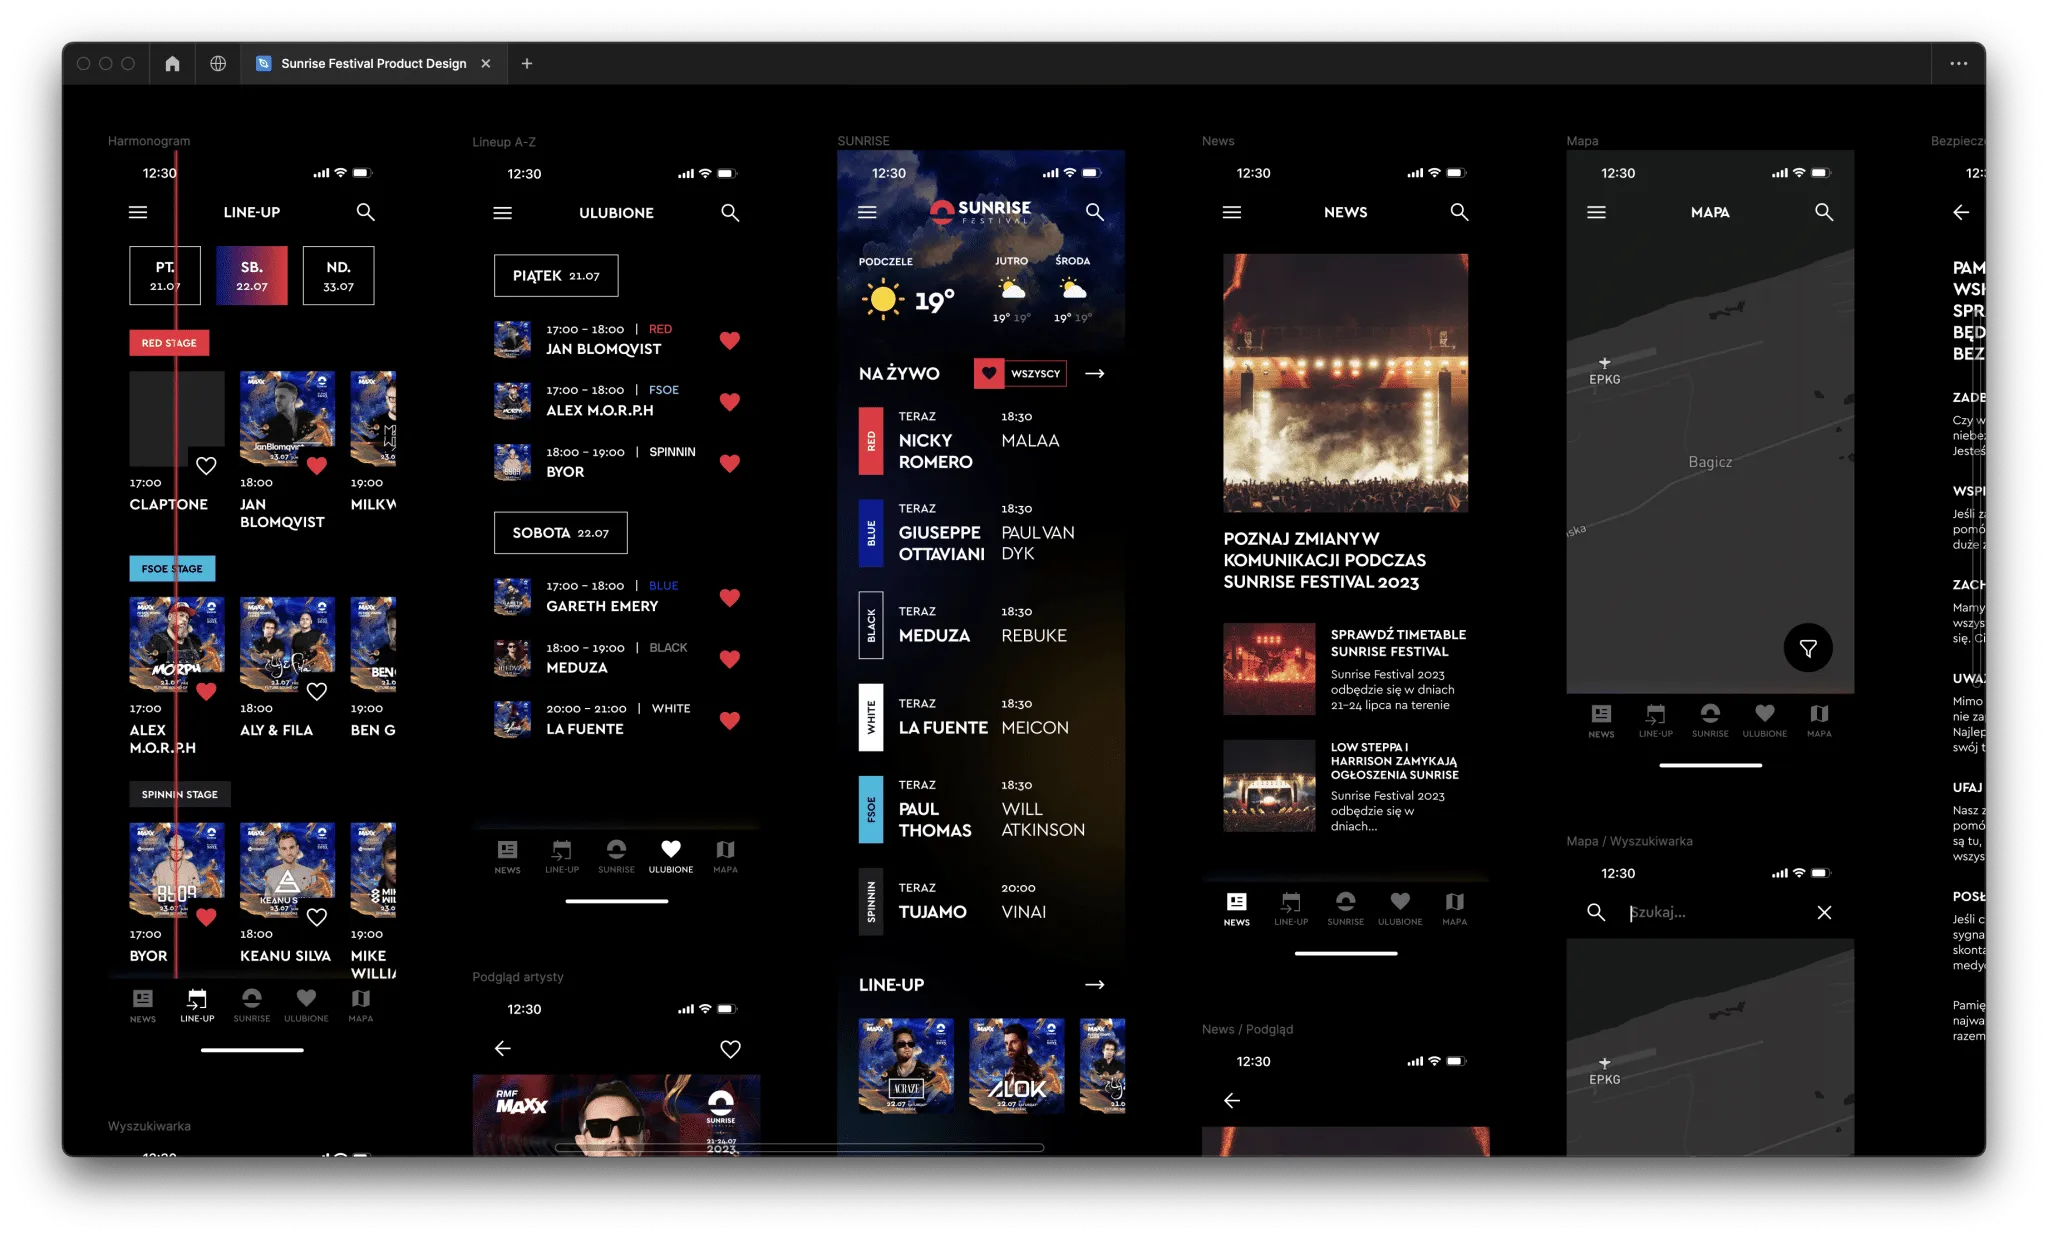This screenshot has height=1239, width=2048.
Task: Open the News tab in Harmonogram bottom bar
Action: click(143, 1005)
